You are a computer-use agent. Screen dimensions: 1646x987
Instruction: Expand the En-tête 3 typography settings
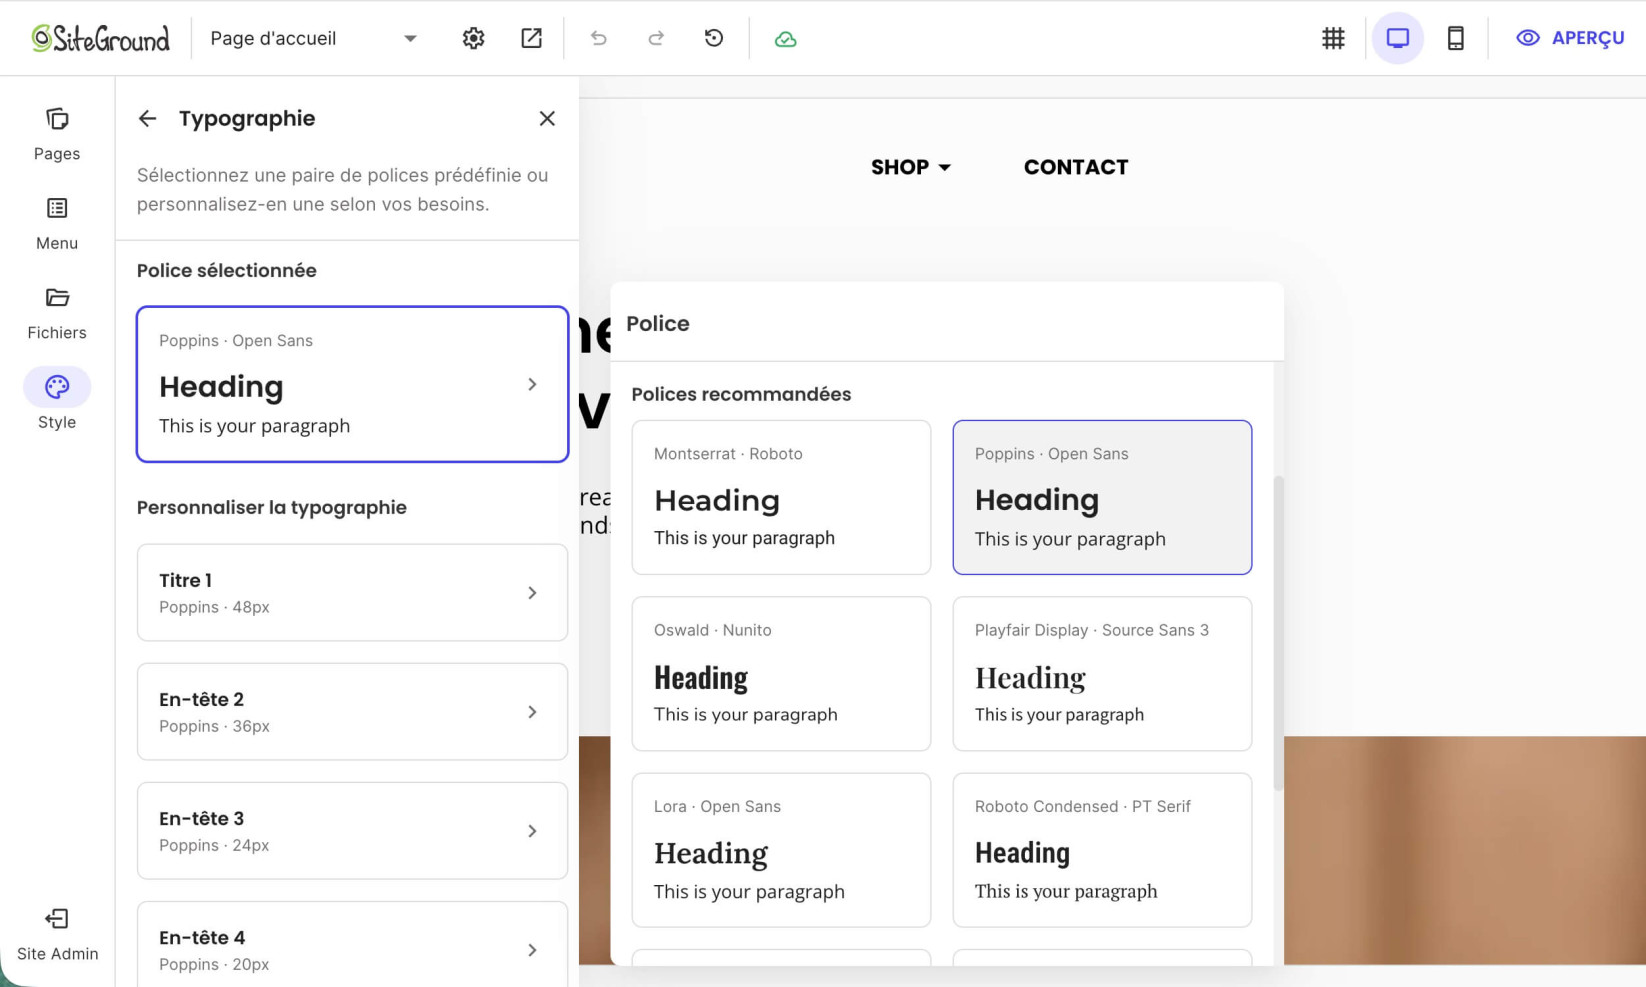[x=352, y=831]
